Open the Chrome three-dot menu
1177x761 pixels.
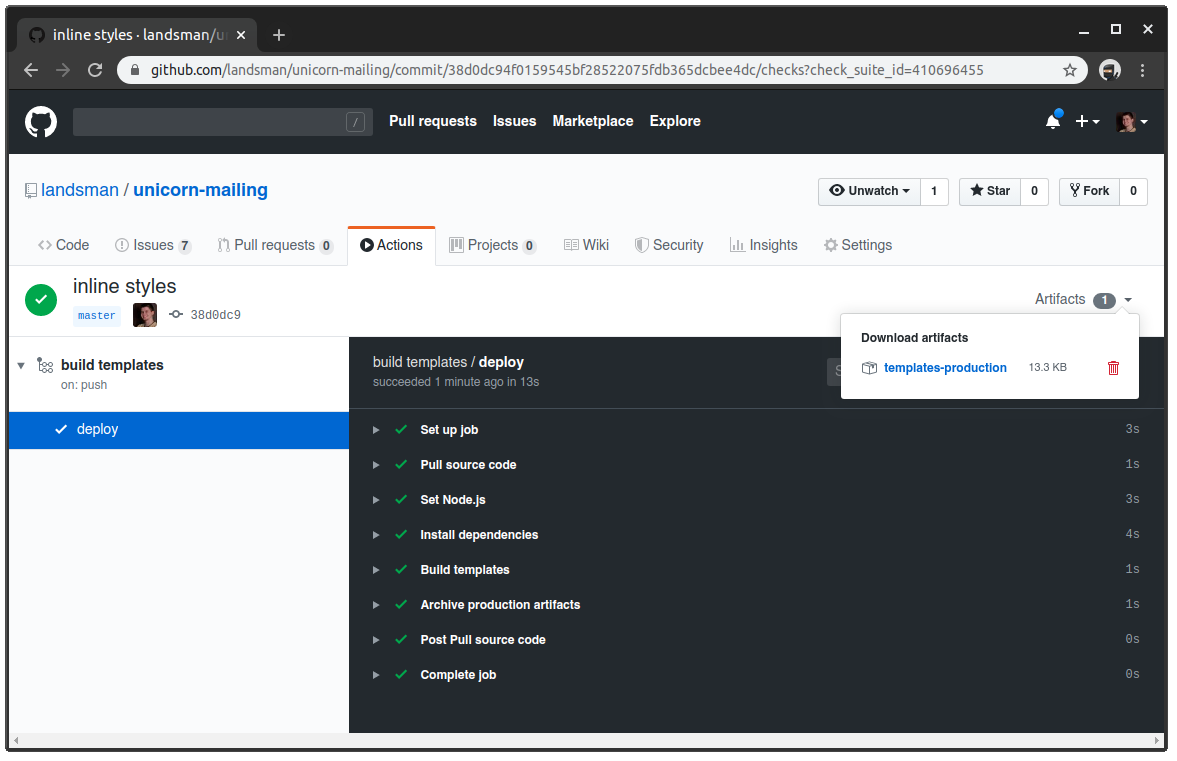pos(1142,71)
